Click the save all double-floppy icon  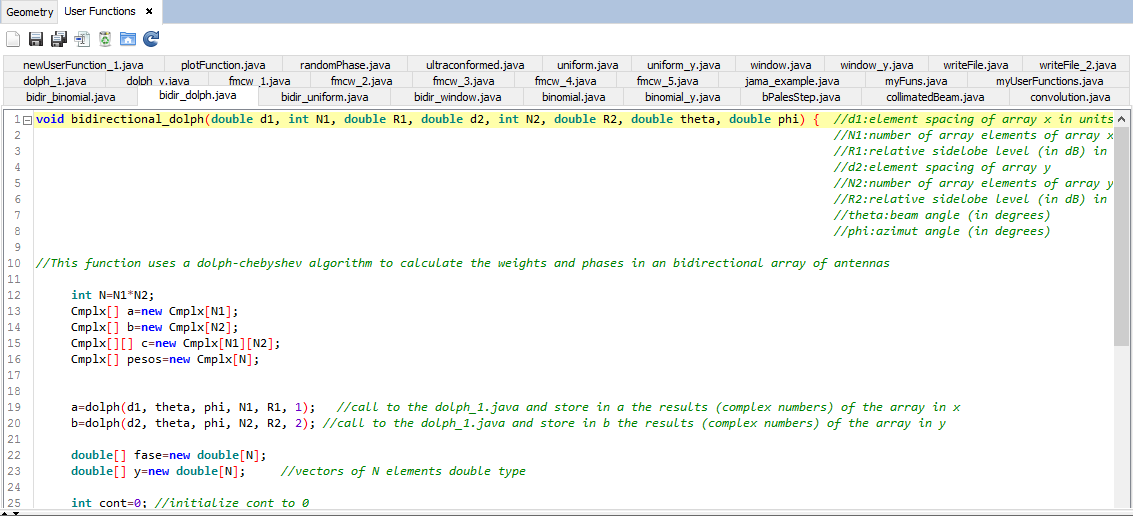[59, 39]
